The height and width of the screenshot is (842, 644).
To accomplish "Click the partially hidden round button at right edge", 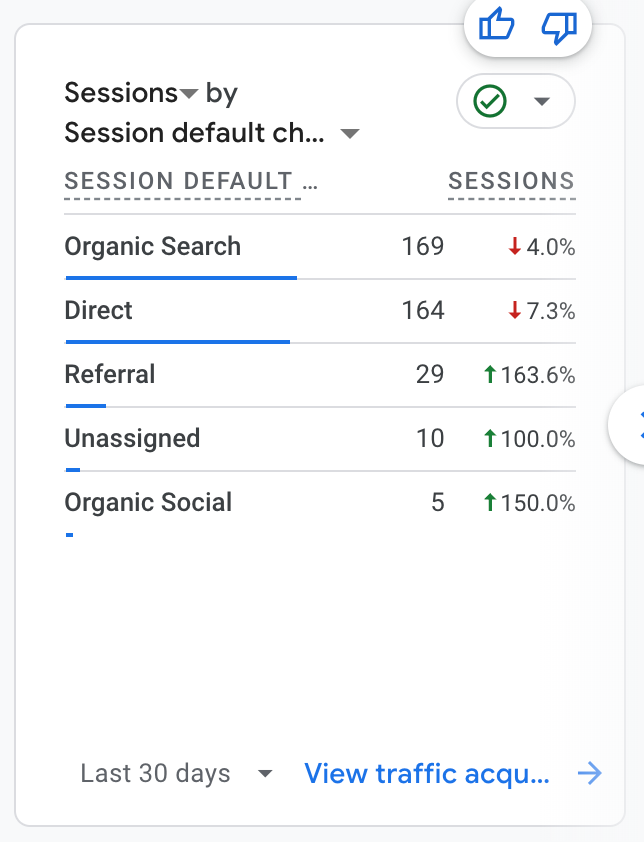I will click(632, 424).
